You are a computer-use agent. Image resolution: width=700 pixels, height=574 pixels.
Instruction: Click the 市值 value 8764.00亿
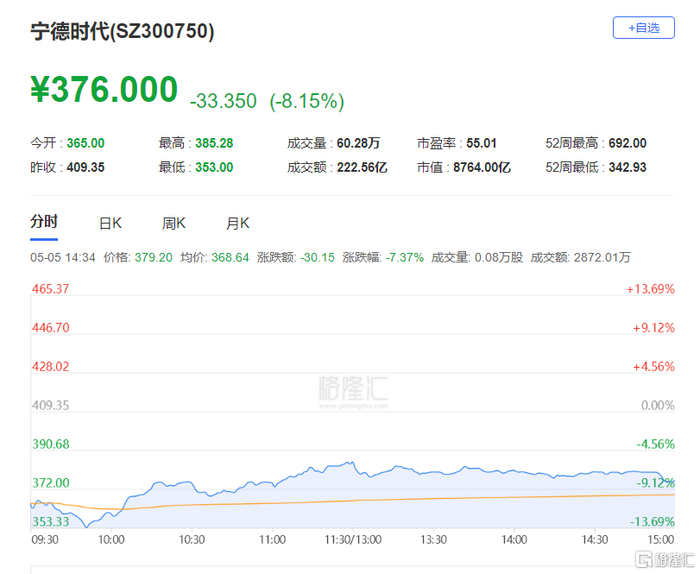click(482, 167)
